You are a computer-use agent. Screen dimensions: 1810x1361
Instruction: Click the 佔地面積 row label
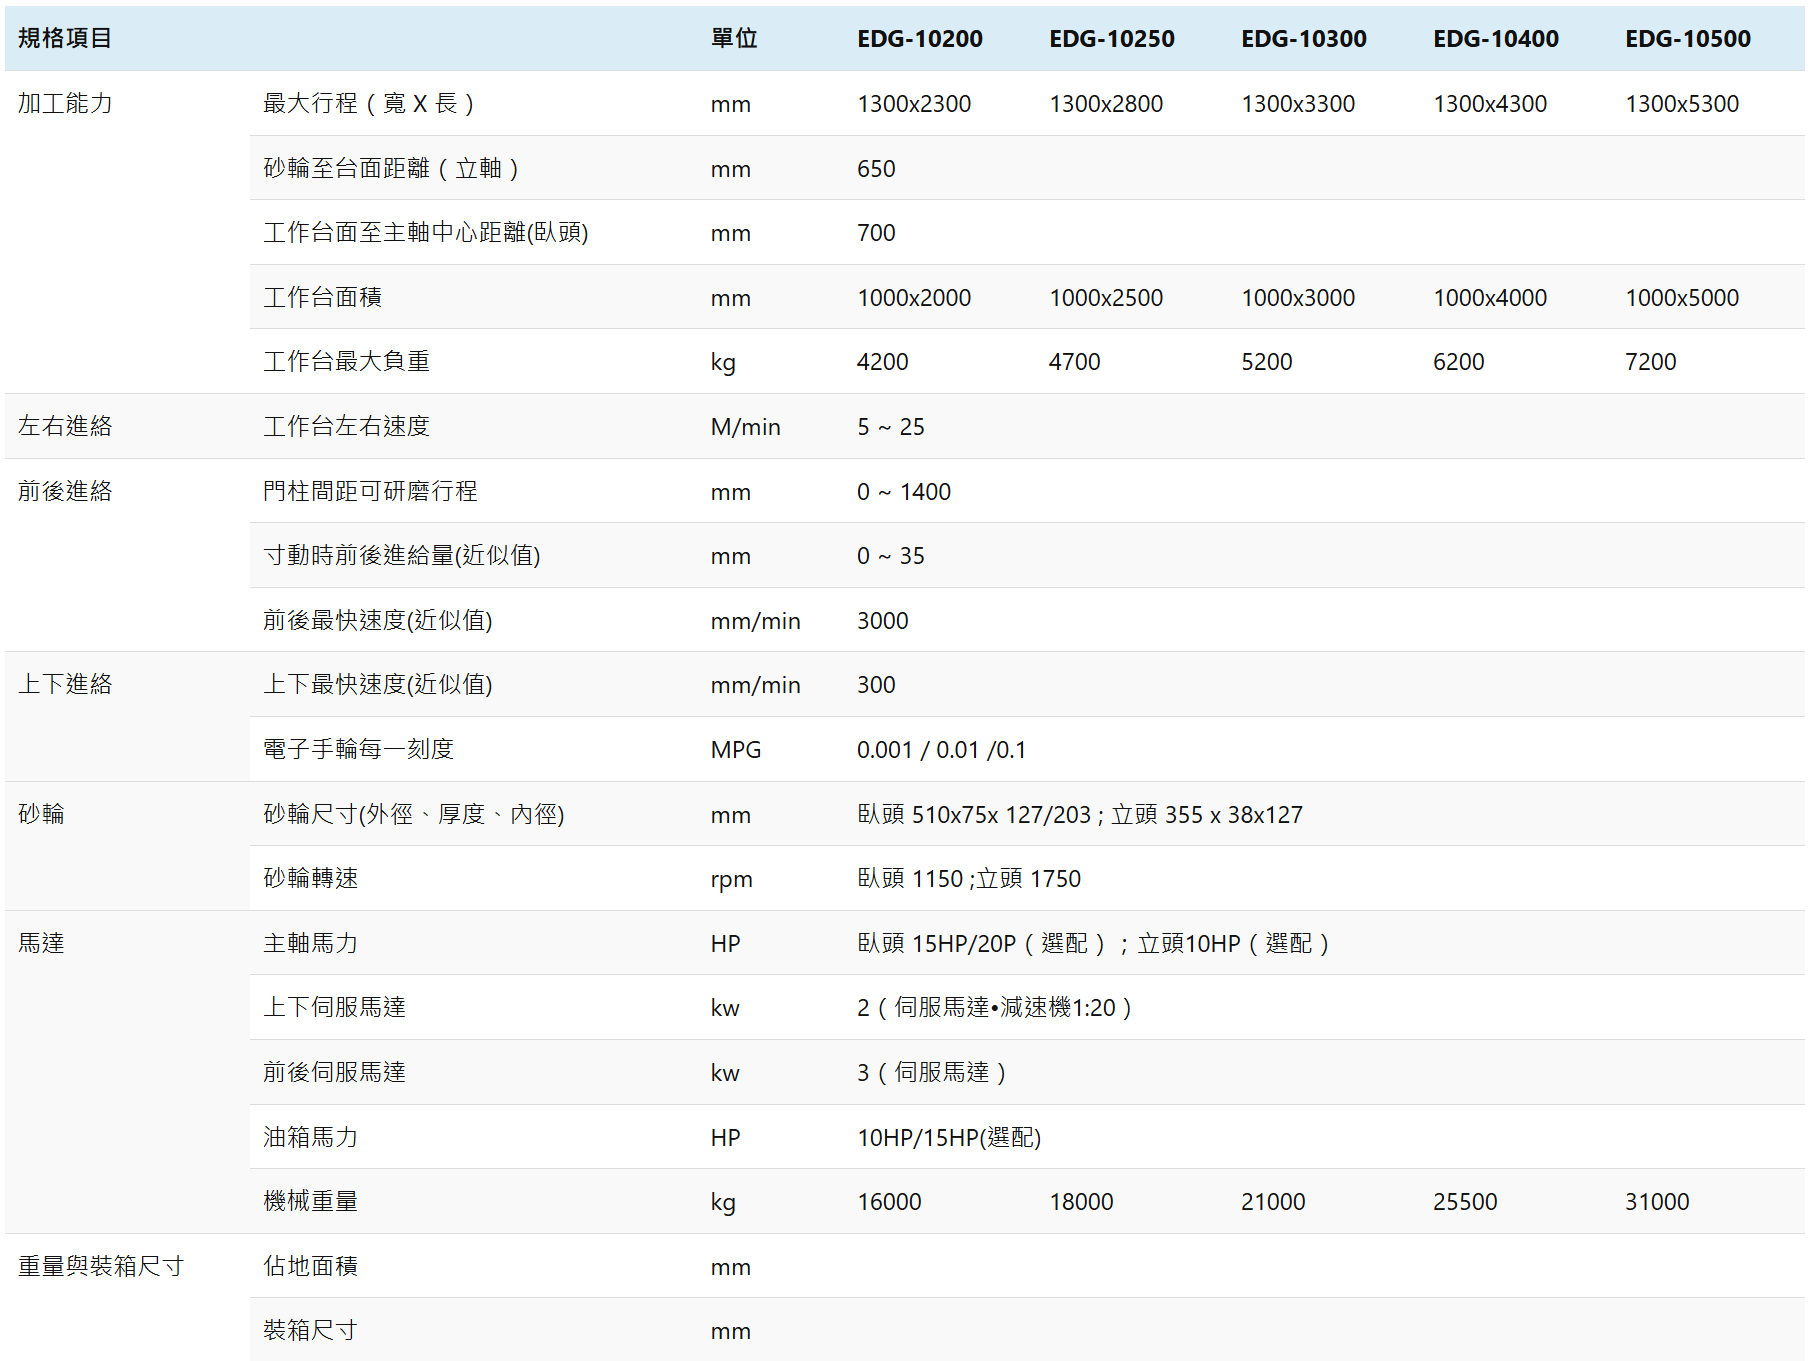coord(310,1266)
